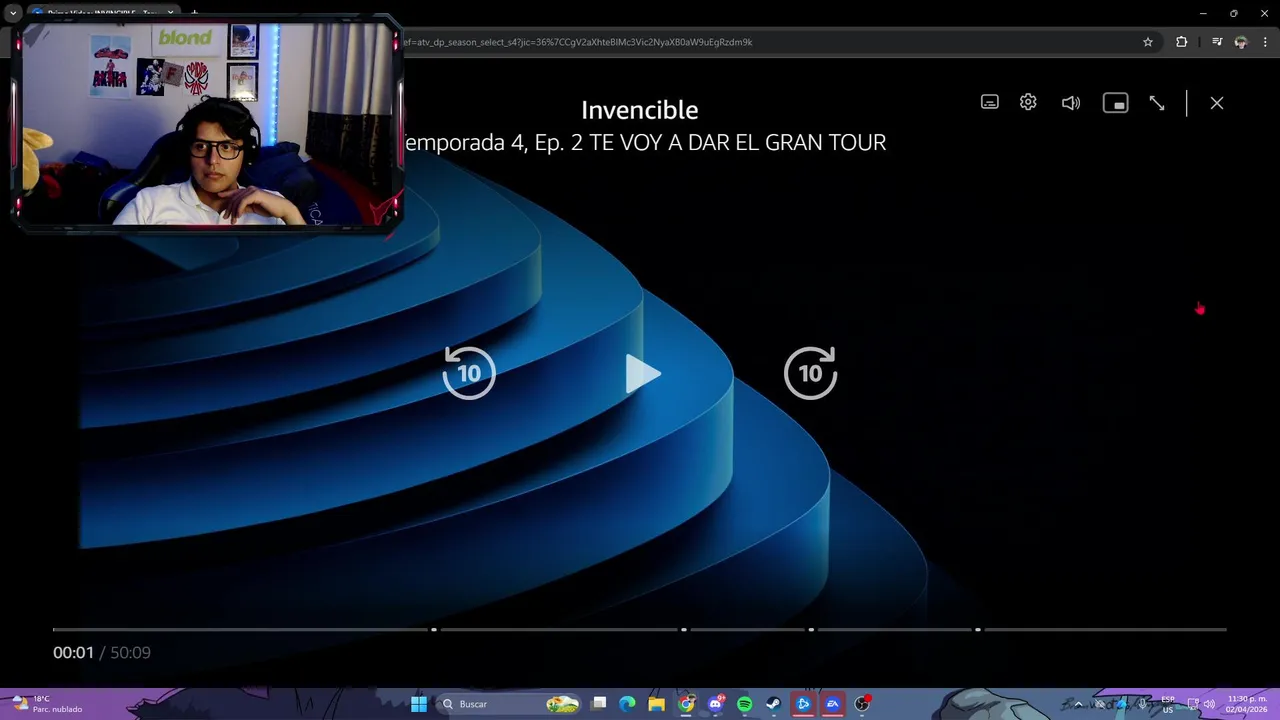Toggle fullscreen with the diagonal arrows icon
1280x720 pixels.
1157,103
